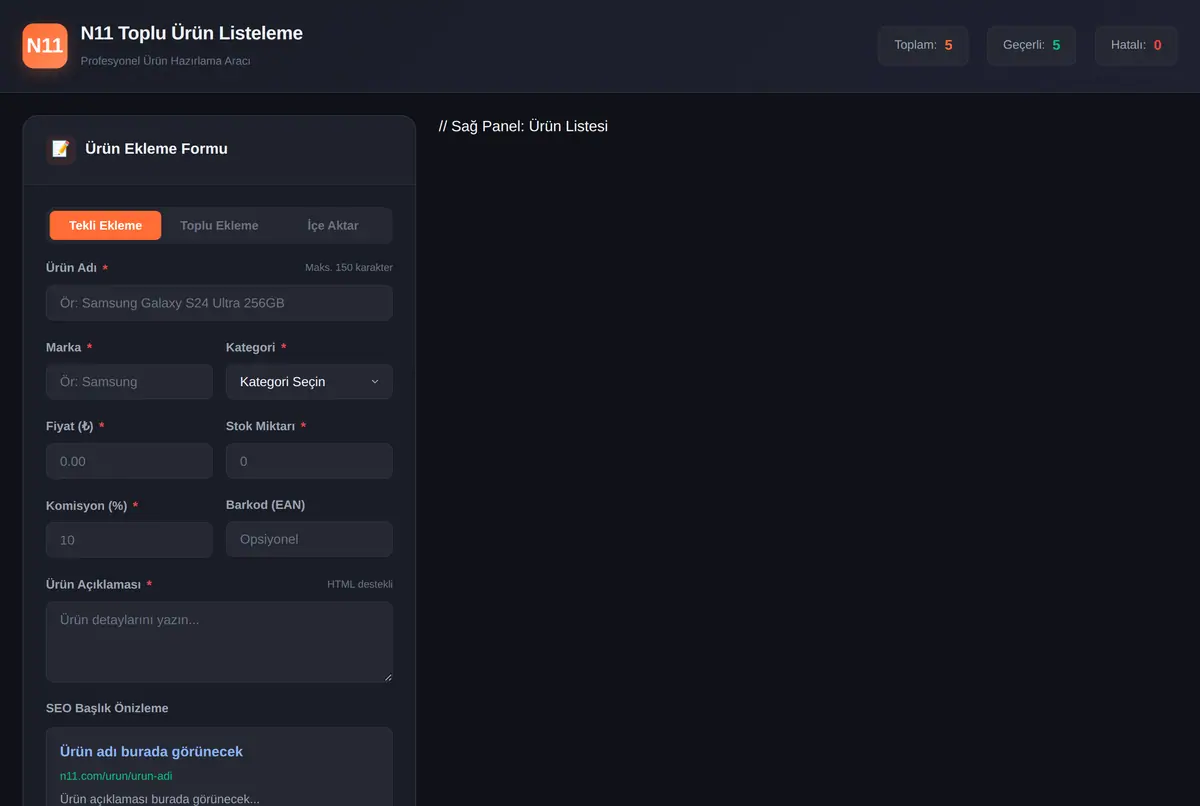Image resolution: width=1200 pixels, height=806 pixels.
Task: Expand the Kategori Seçin dropdown
Action: pos(309,381)
